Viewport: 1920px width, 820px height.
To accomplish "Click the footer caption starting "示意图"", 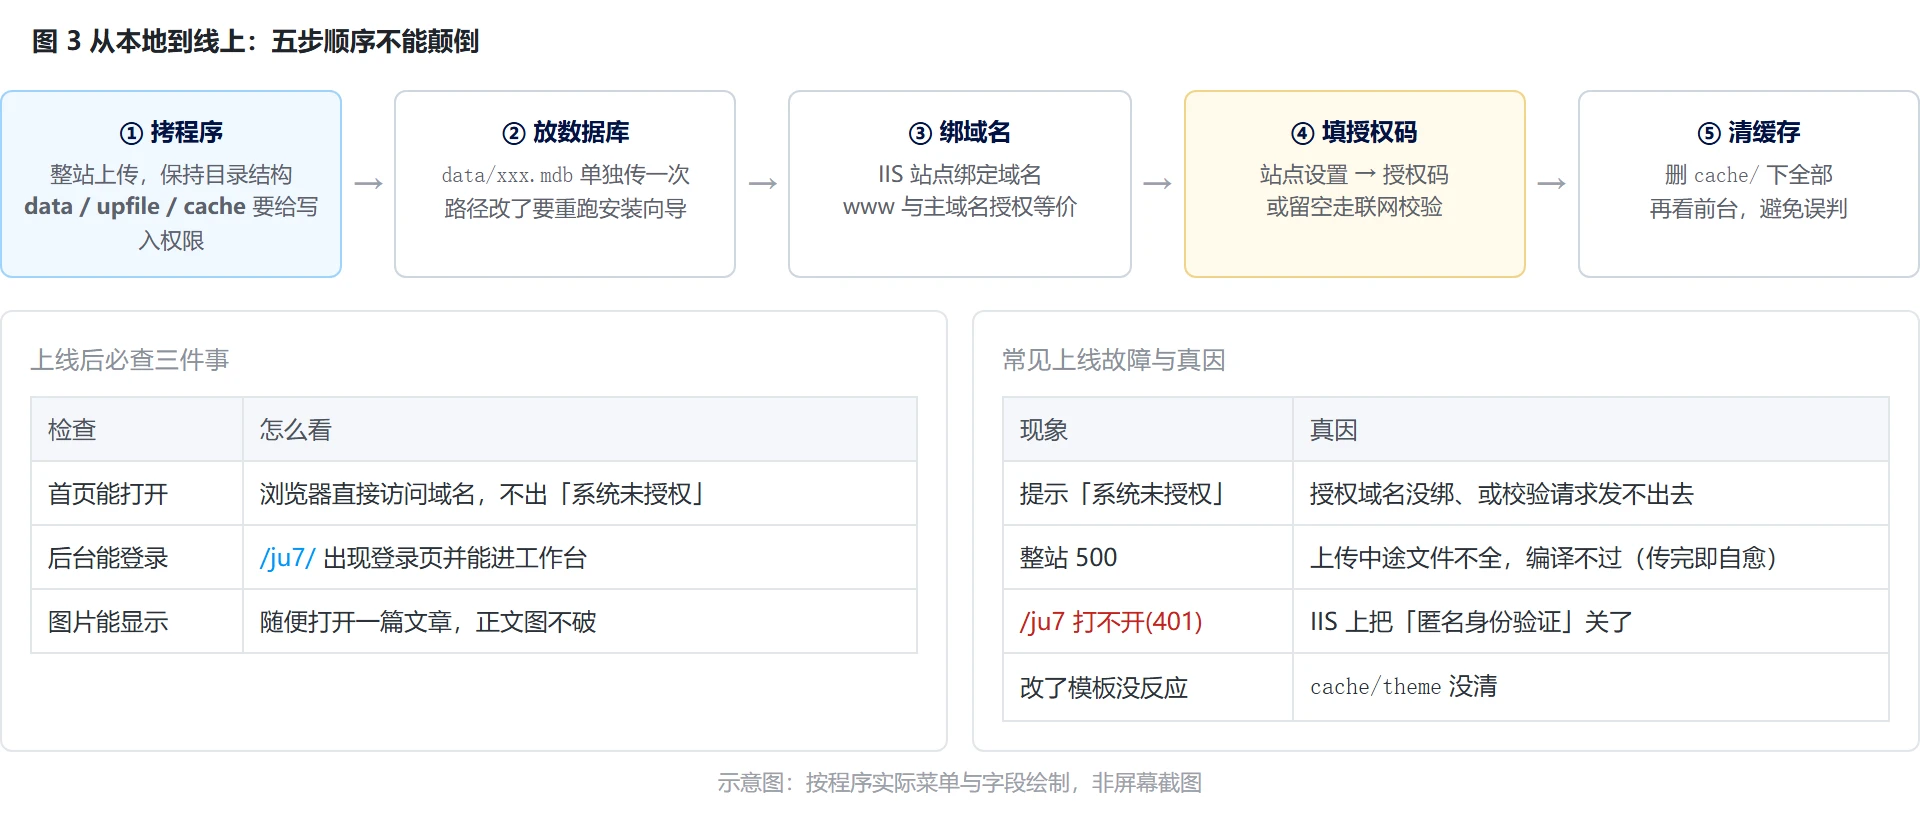I will click(x=960, y=783).
